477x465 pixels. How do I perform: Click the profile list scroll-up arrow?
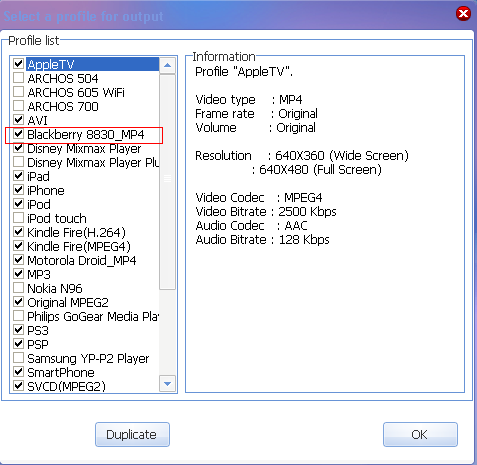click(167, 65)
